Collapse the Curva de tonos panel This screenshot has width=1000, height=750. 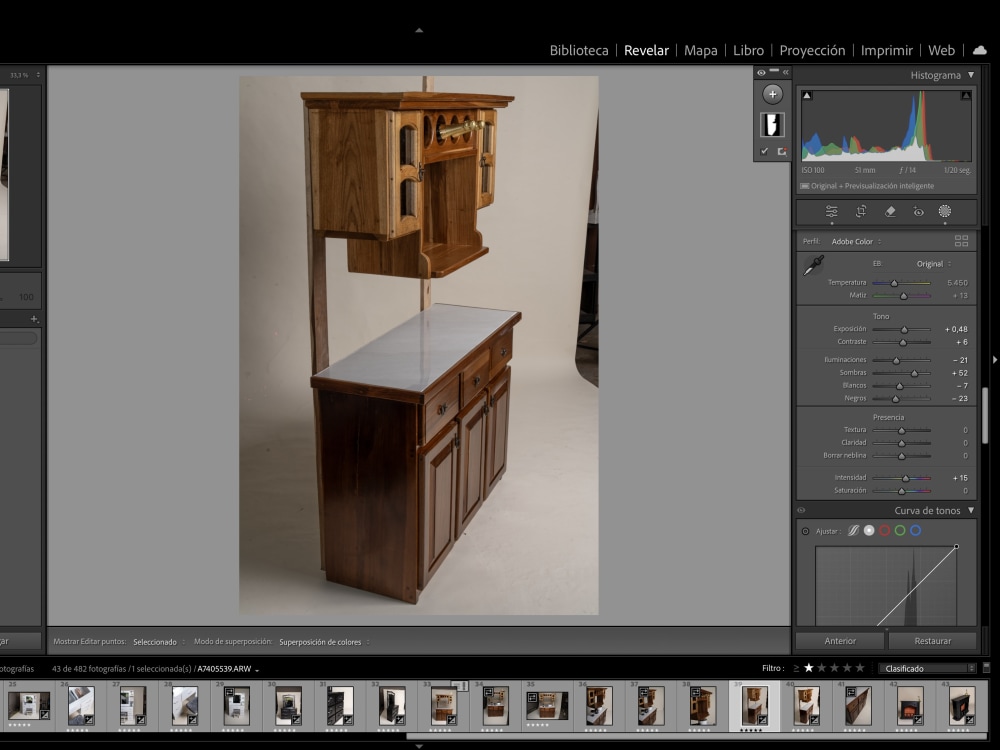pyautogui.click(x=971, y=510)
